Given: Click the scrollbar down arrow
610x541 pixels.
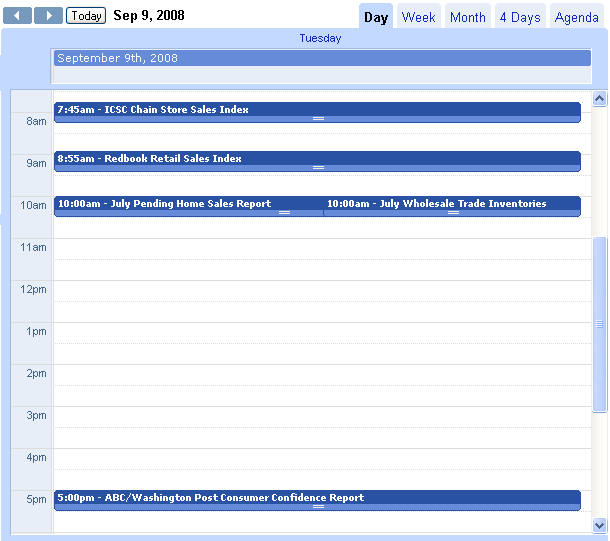Looking at the screenshot, I should pyautogui.click(x=599, y=525).
